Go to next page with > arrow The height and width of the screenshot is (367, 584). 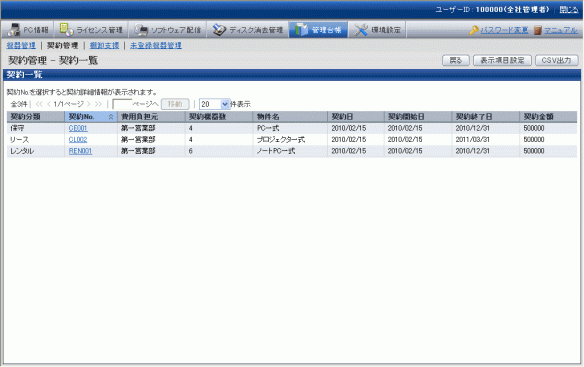[x=89, y=104]
